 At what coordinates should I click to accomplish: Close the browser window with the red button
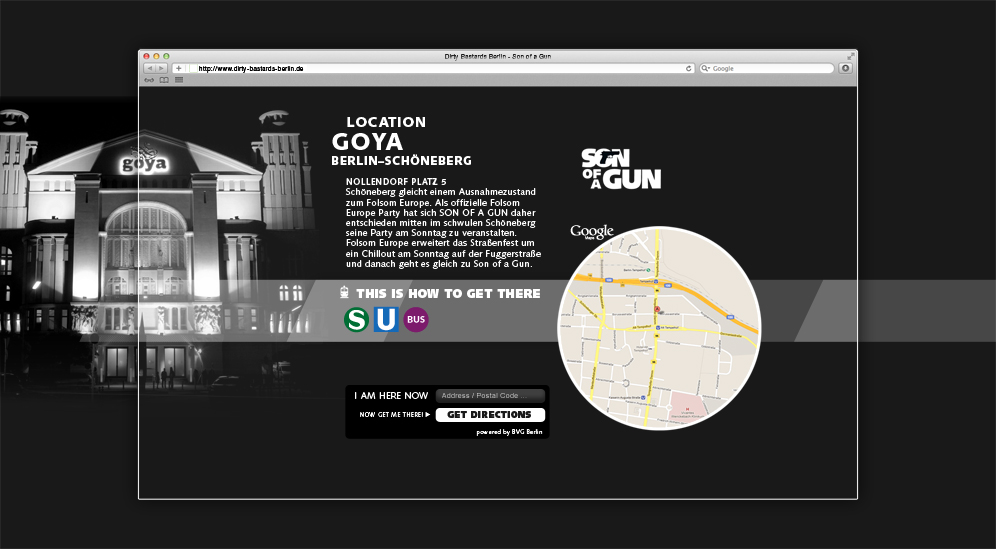click(x=146, y=57)
